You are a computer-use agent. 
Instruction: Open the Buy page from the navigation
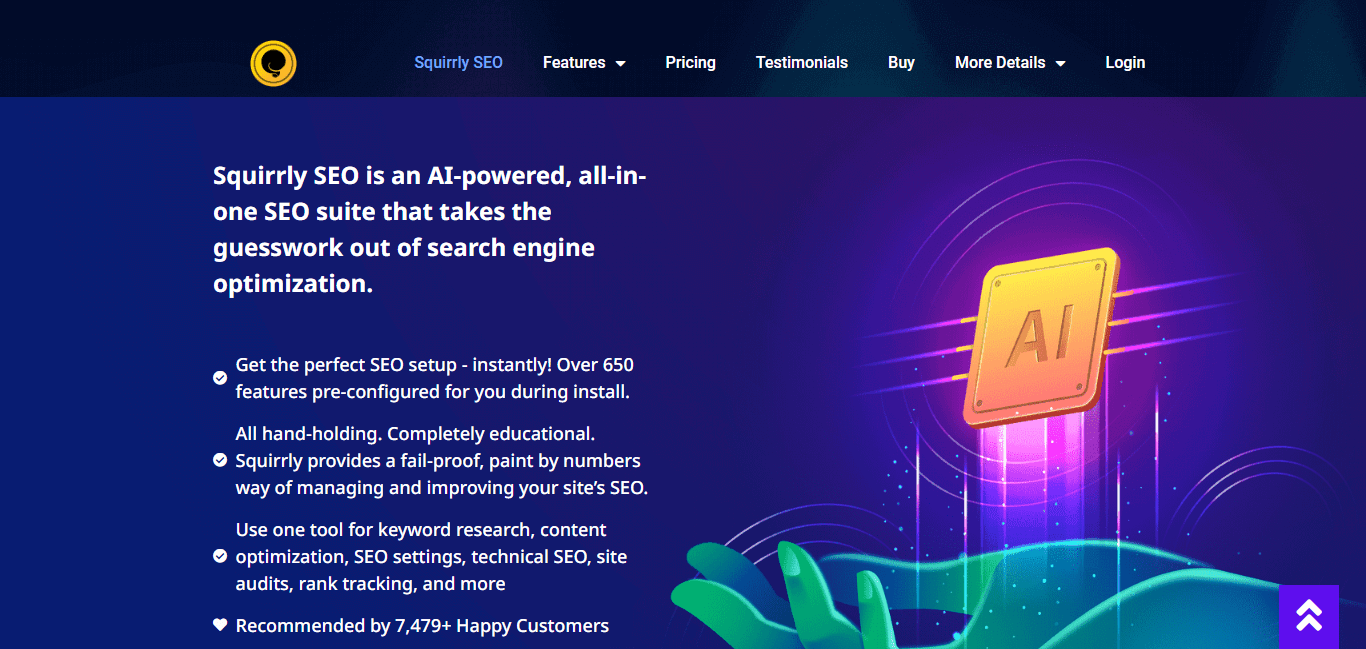point(901,62)
